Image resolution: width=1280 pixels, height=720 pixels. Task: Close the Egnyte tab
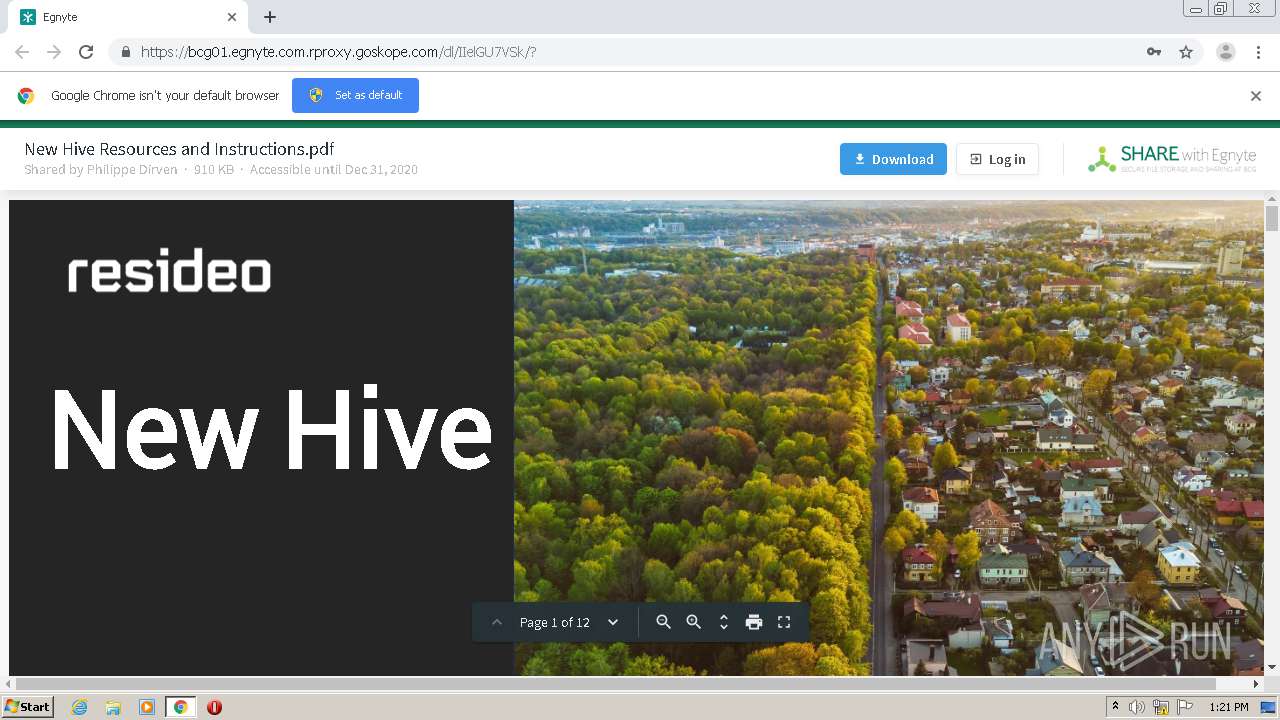click(x=232, y=17)
